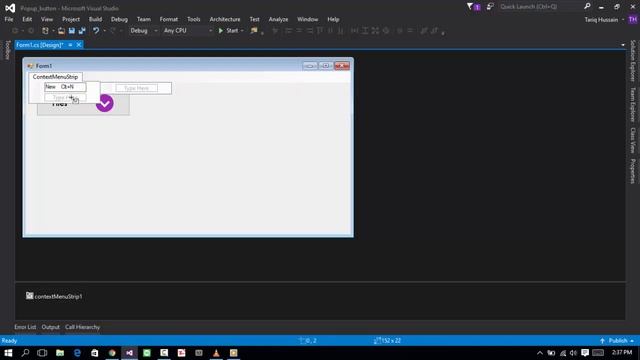
Task: Open the Error List tab
Action: coord(25,327)
